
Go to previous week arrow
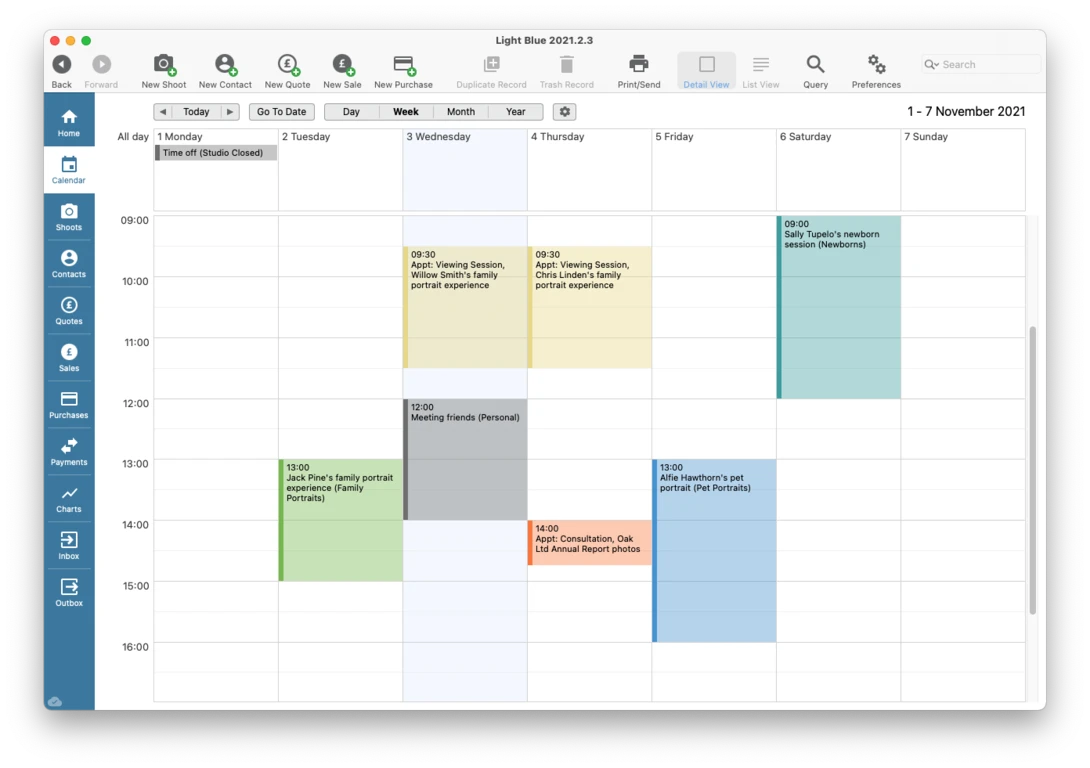coord(163,112)
